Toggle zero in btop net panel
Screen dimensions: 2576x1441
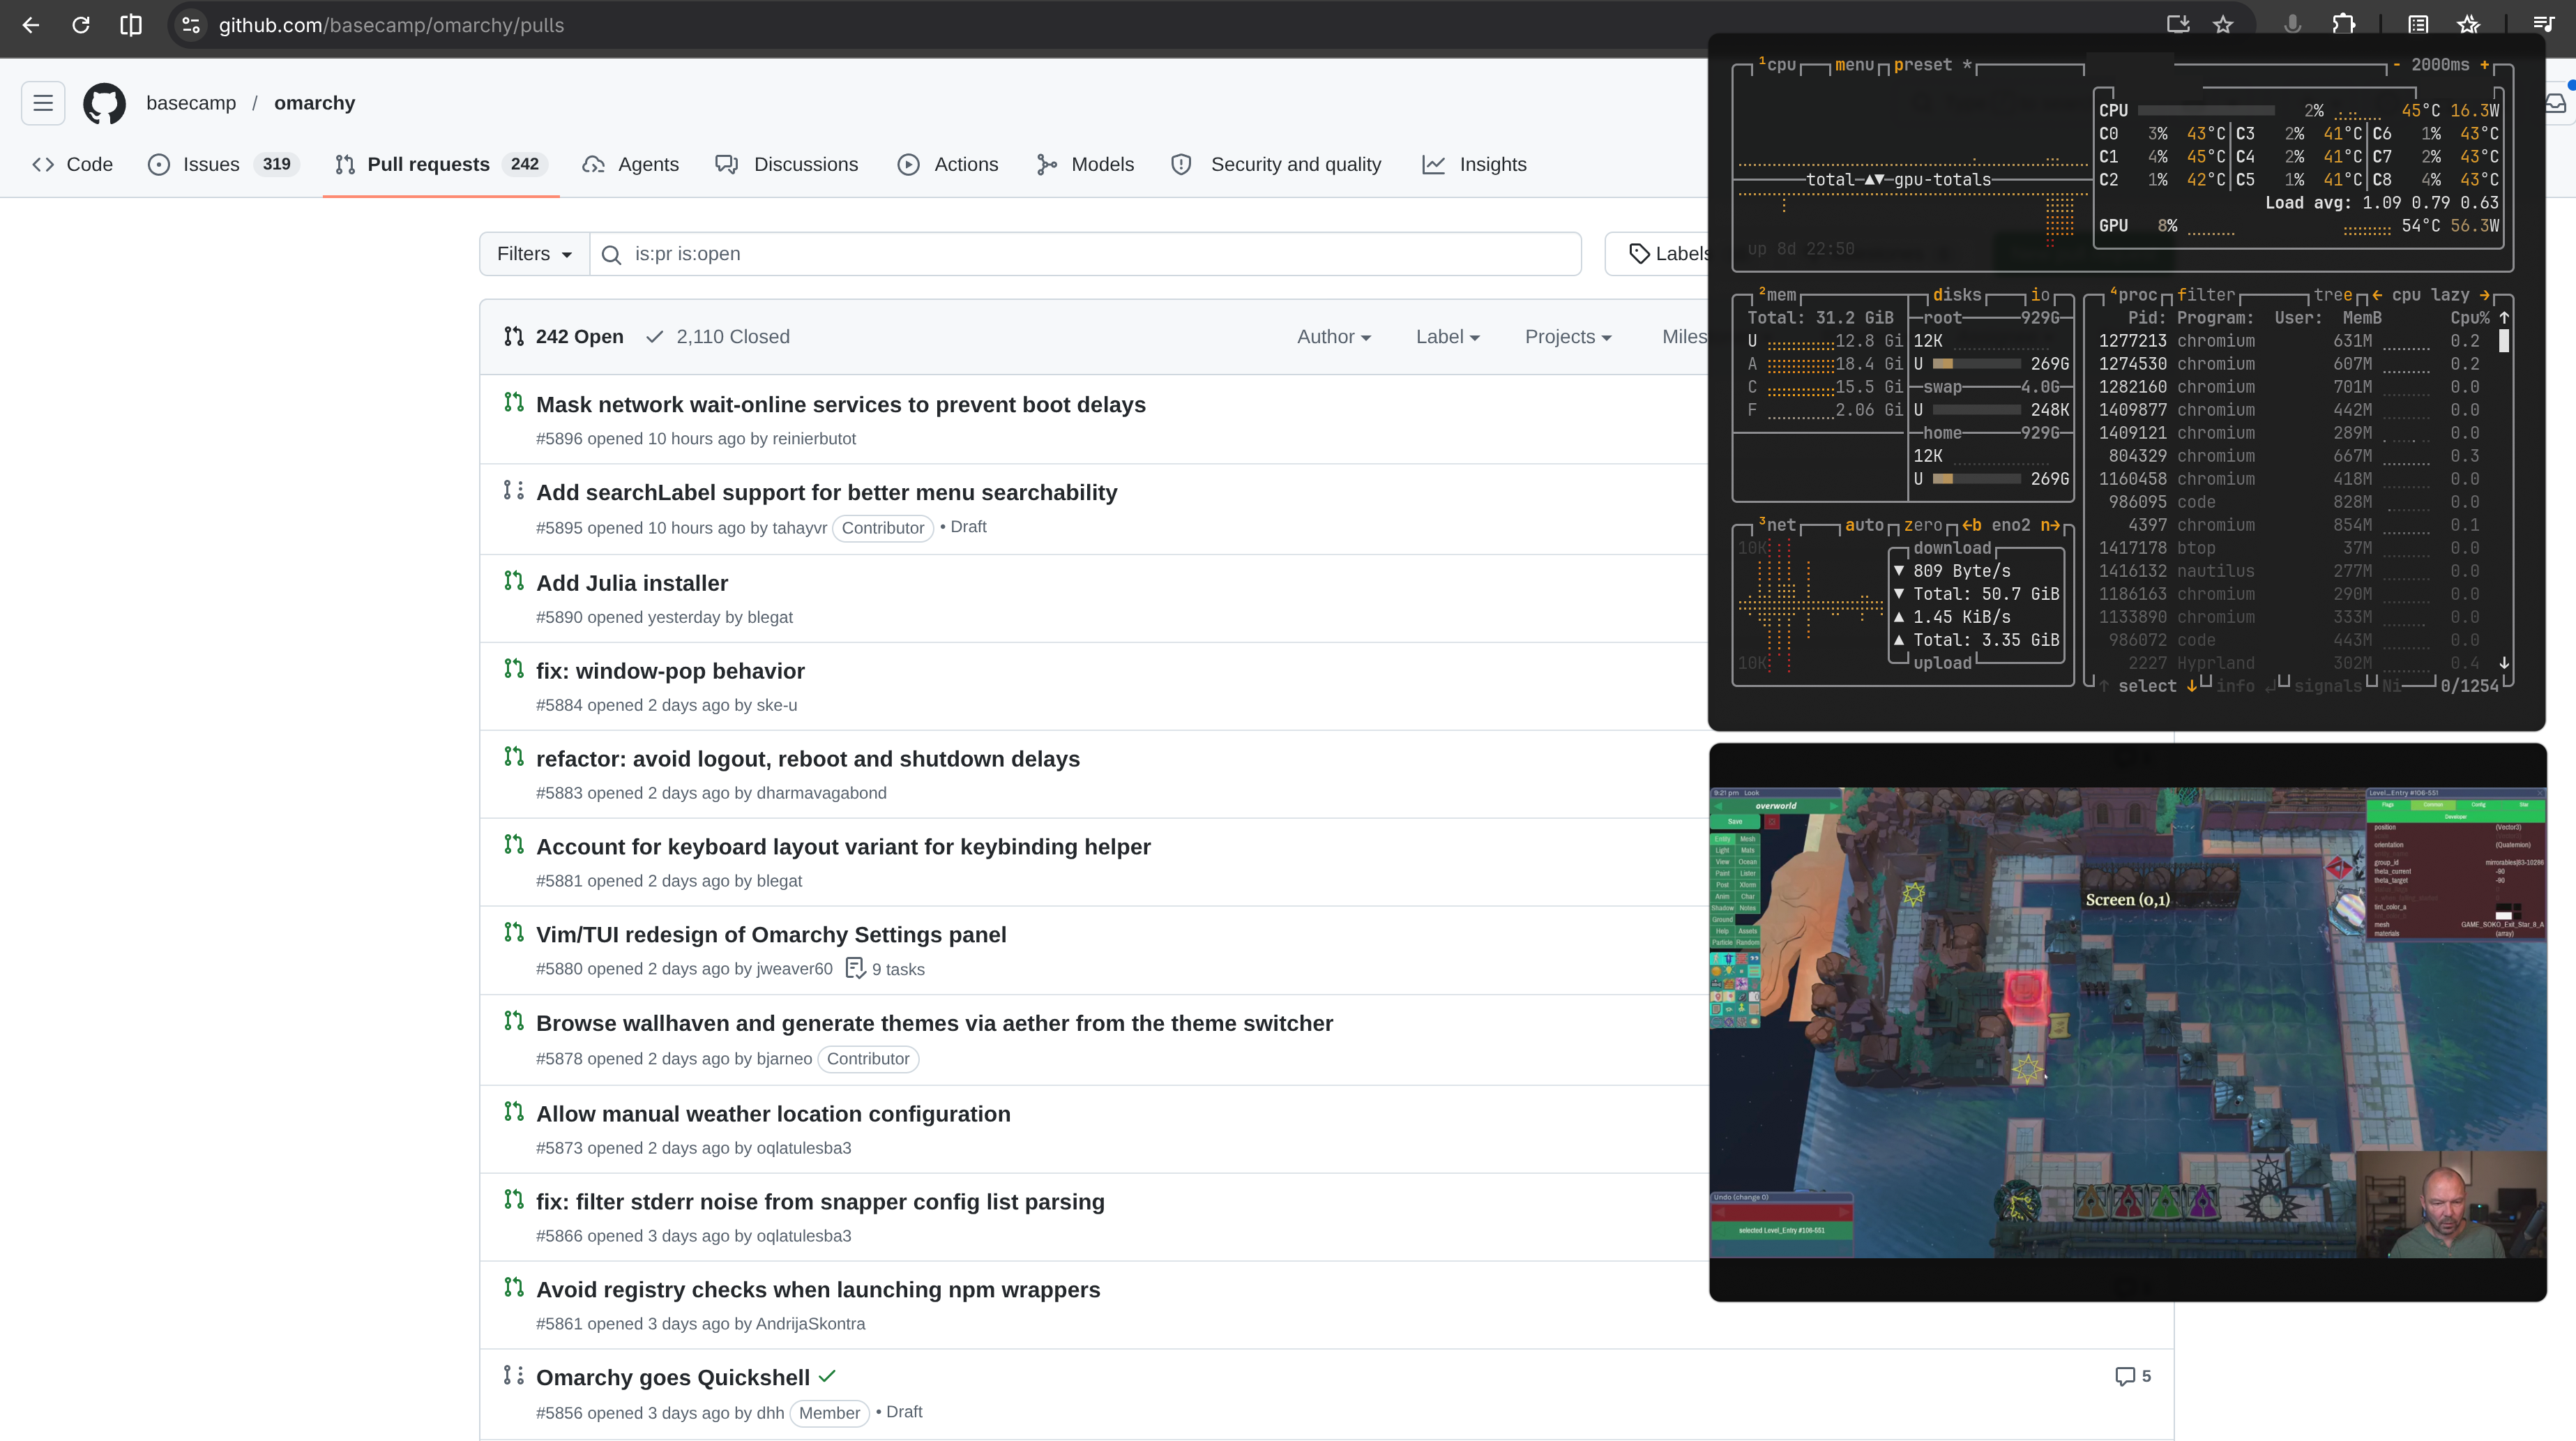(x=1923, y=525)
